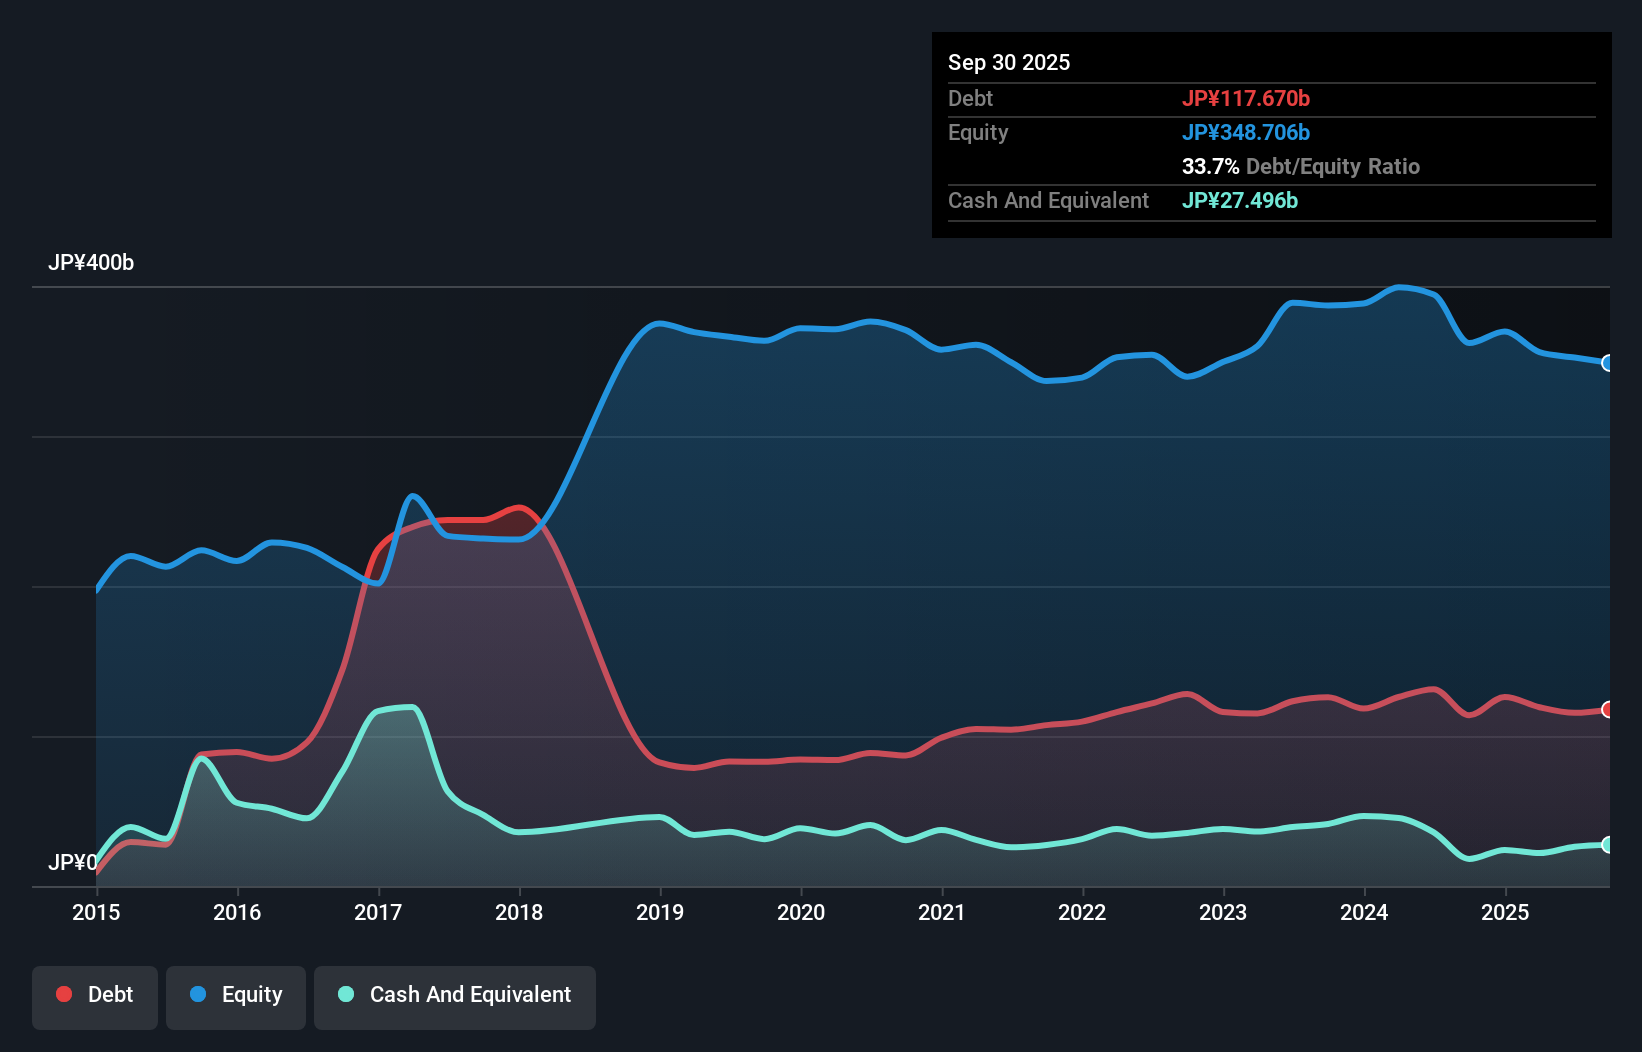Click the 2023 x-axis label
Screen dimensions: 1642x1052
pos(1223,912)
